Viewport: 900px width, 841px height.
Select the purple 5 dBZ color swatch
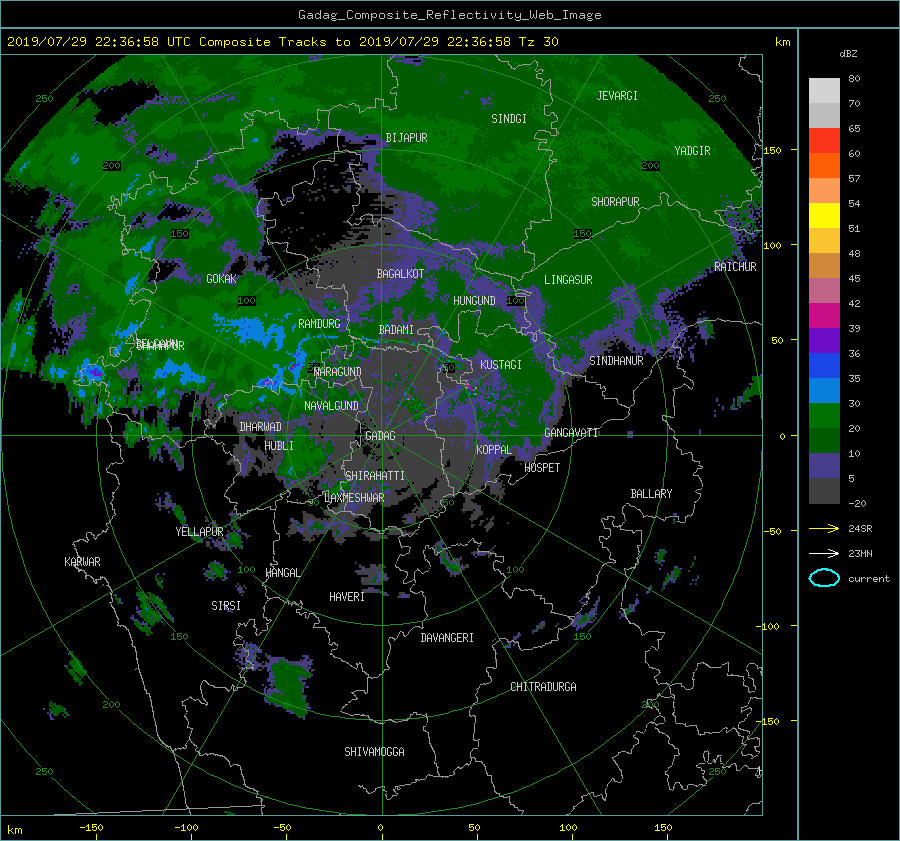click(x=824, y=466)
